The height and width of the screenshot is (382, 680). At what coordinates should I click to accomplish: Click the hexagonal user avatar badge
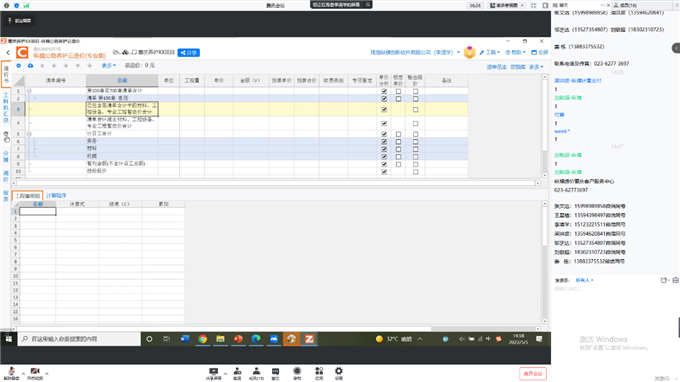(469, 52)
